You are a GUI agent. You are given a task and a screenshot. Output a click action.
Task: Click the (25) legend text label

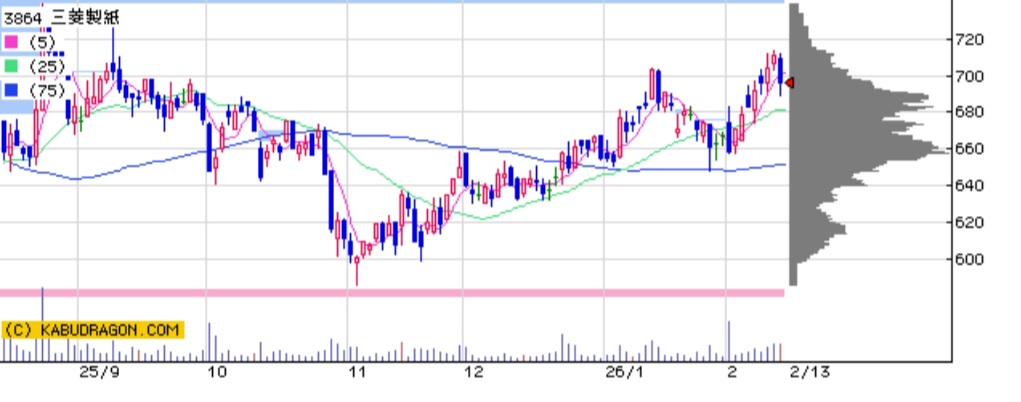[x=46, y=66]
